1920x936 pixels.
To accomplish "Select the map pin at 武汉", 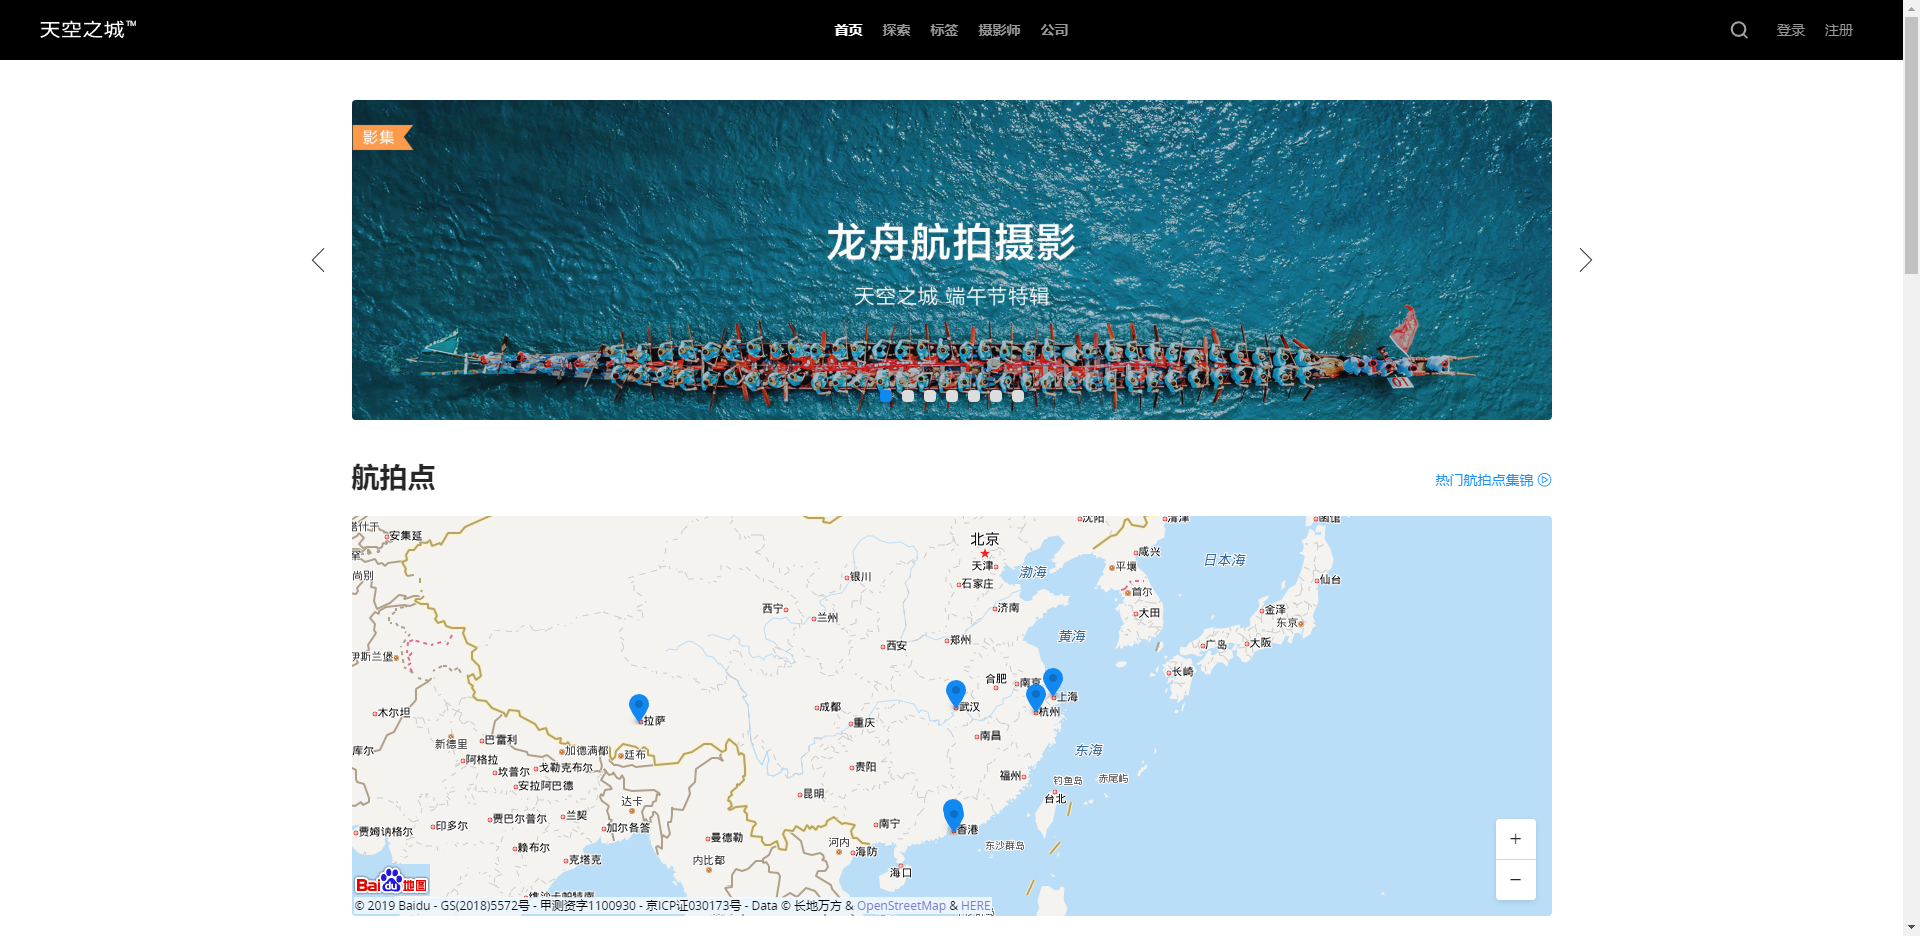I will (956, 693).
